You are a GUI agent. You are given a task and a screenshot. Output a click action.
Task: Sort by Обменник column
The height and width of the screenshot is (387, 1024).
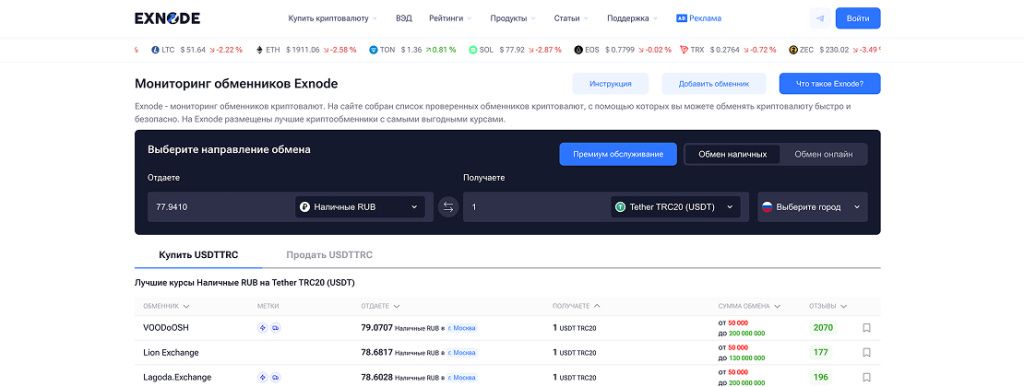pos(167,306)
